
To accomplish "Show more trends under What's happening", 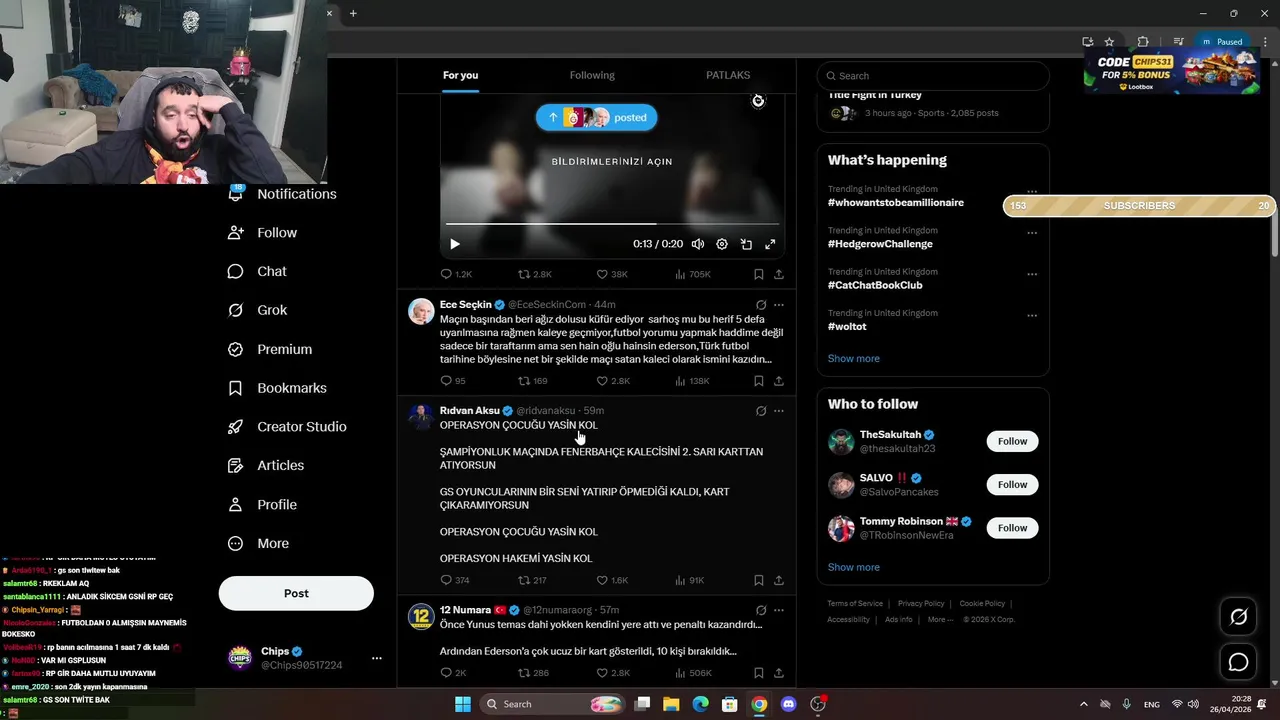I will pos(854,358).
